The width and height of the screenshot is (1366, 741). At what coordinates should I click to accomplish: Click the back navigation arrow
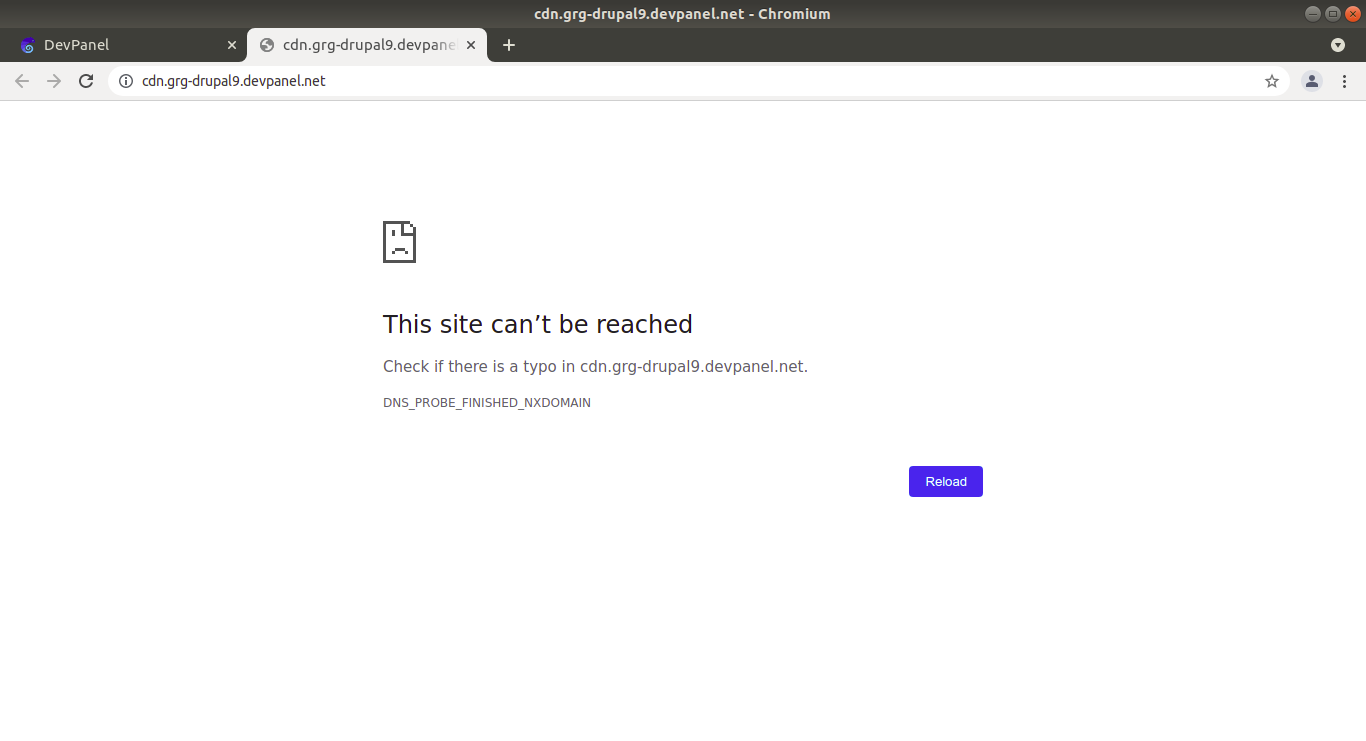pyautogui.click(x=22, y=81)
